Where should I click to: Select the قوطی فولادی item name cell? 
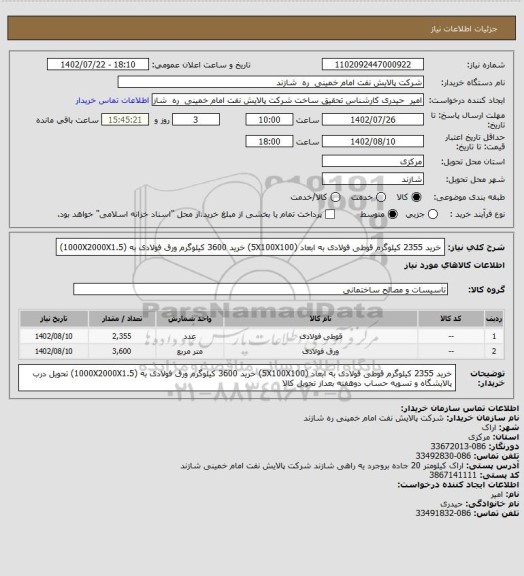click(321, 336)
